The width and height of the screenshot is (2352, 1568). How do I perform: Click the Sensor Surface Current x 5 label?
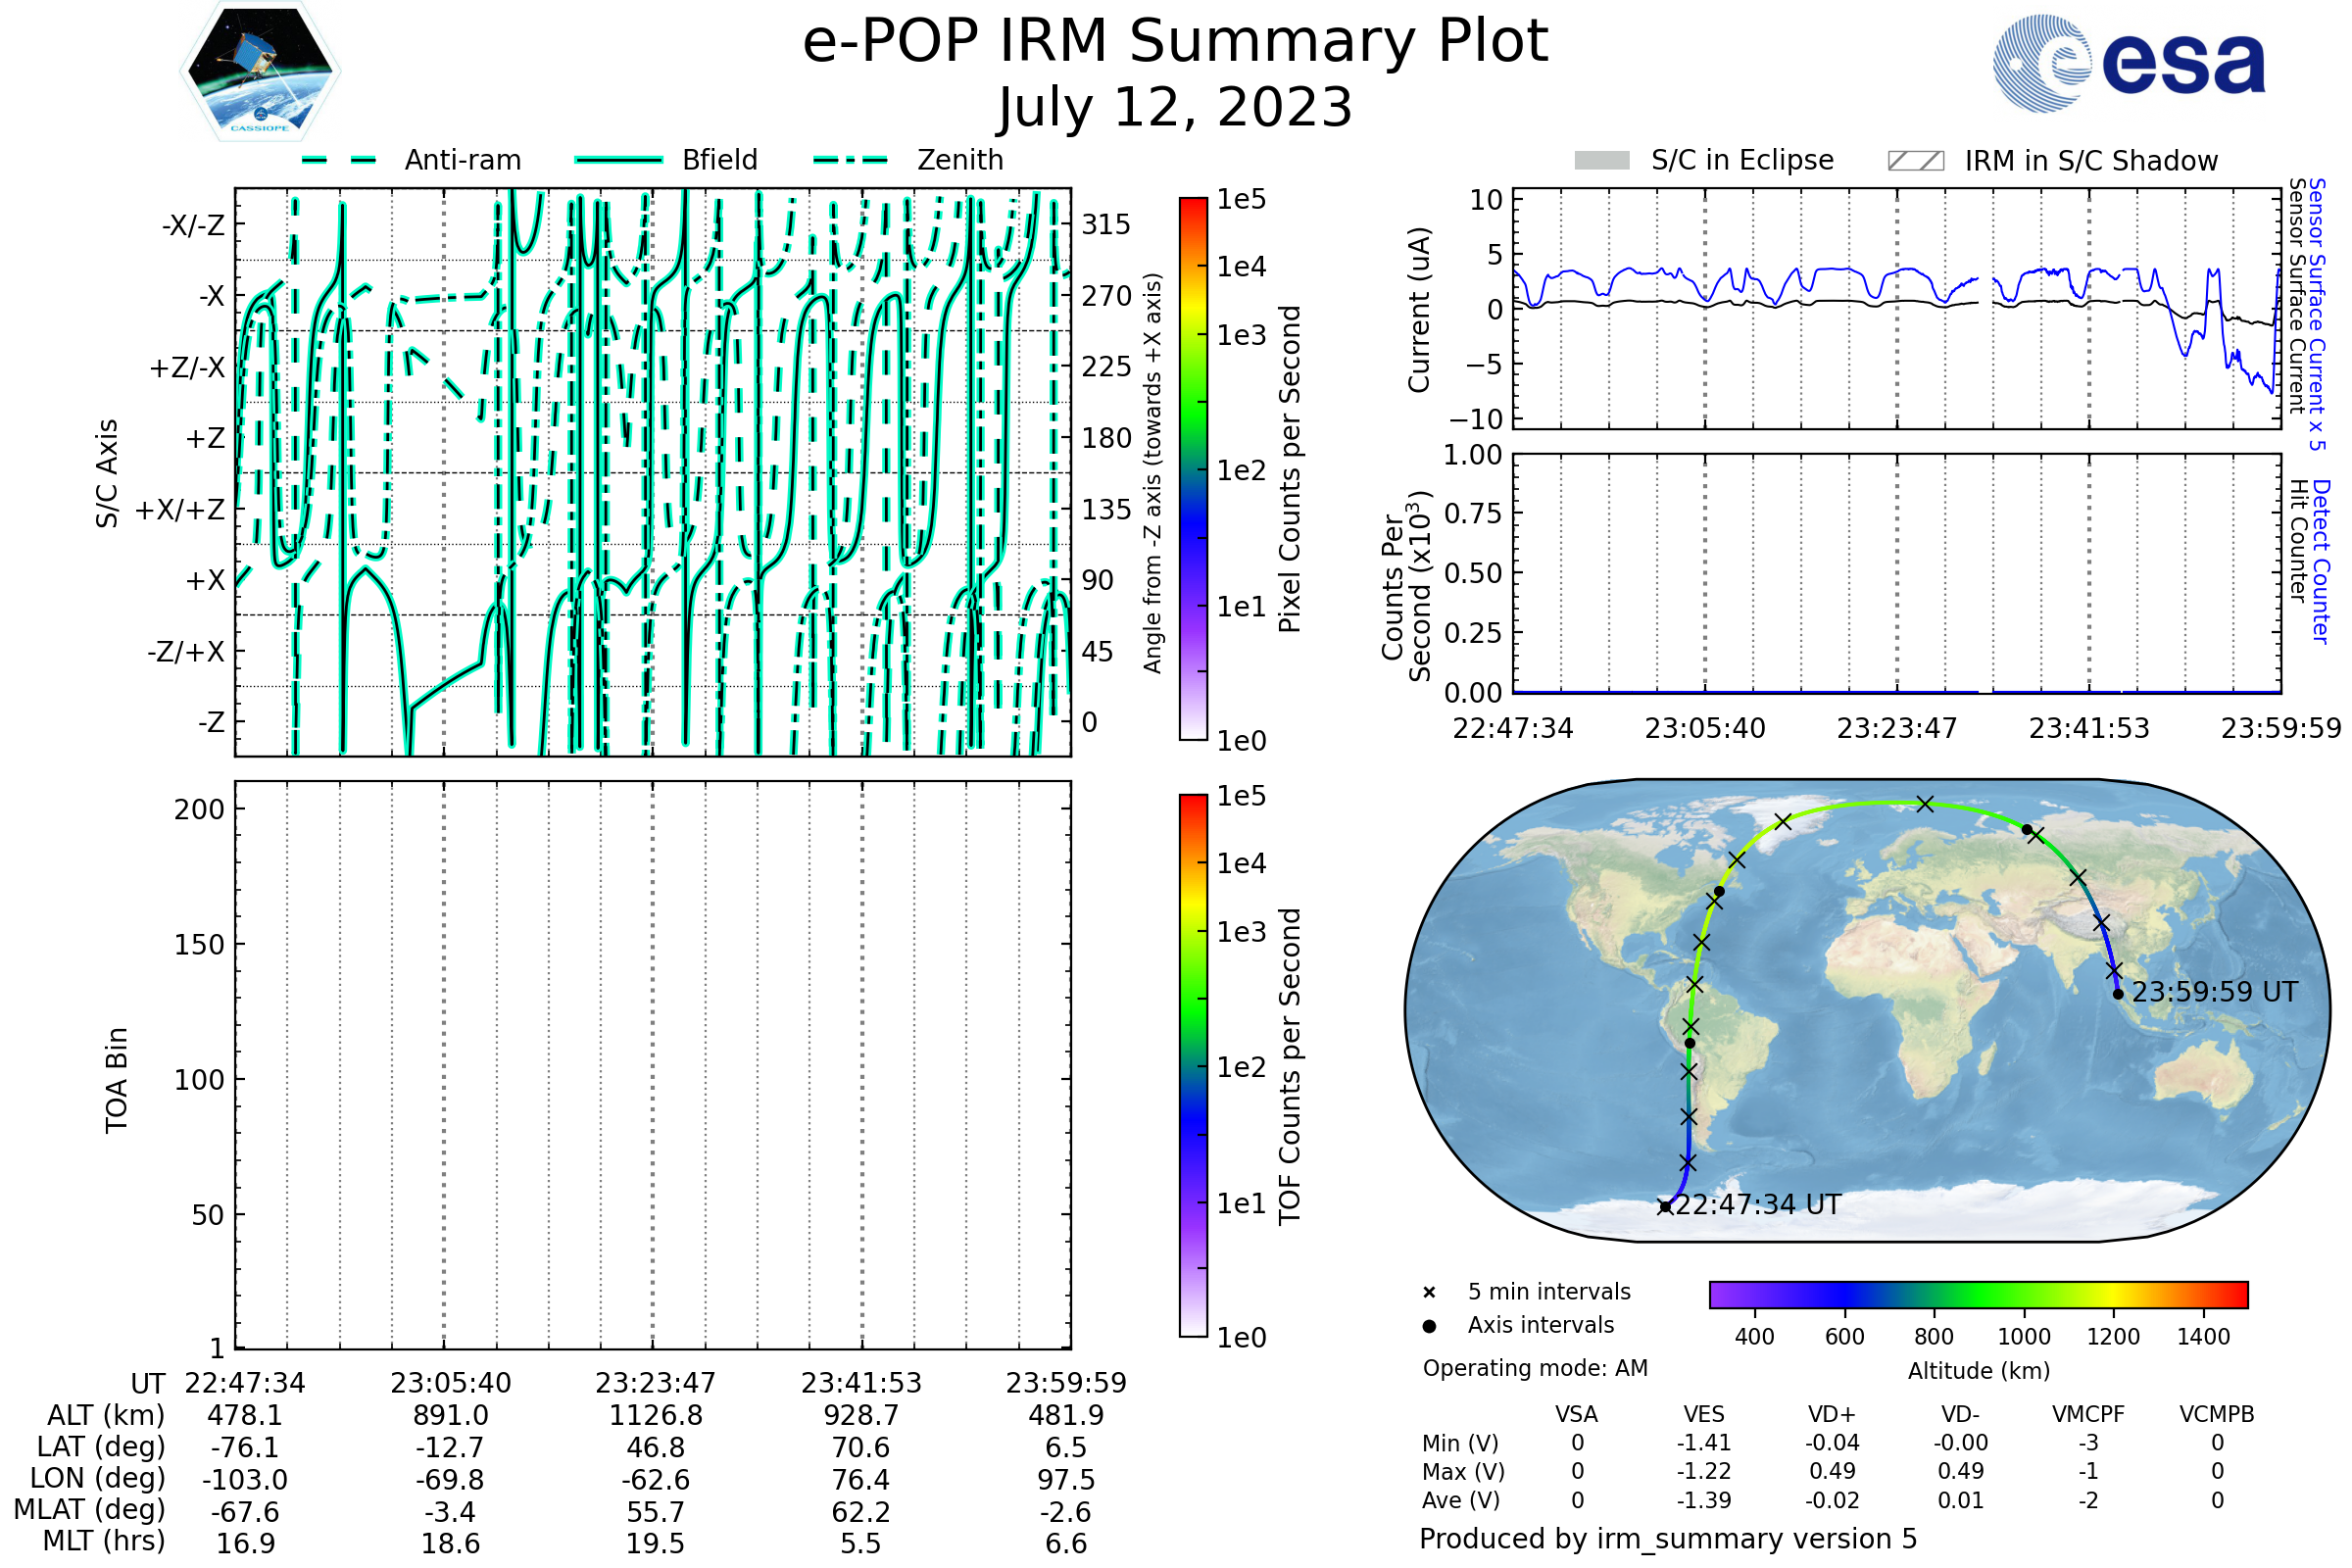[2317, 313]
